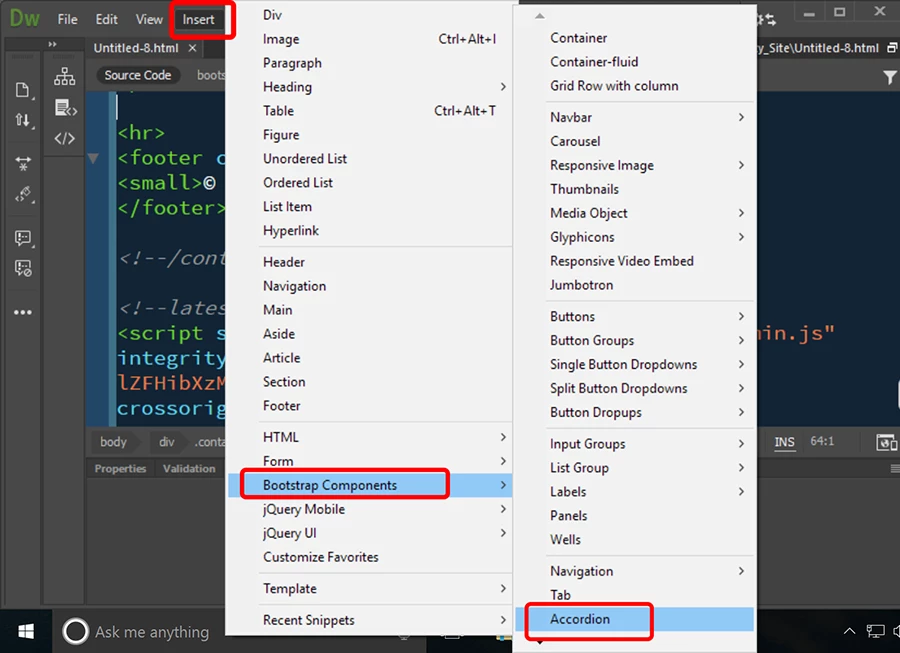Collapse the footer code fold triangle
The image size is (900, 653).
[94, 158]
